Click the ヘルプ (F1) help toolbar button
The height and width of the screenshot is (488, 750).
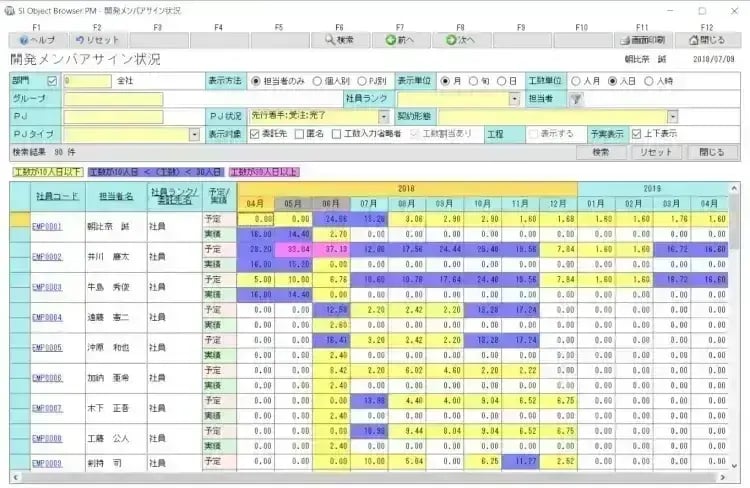(x=37, y=40)
